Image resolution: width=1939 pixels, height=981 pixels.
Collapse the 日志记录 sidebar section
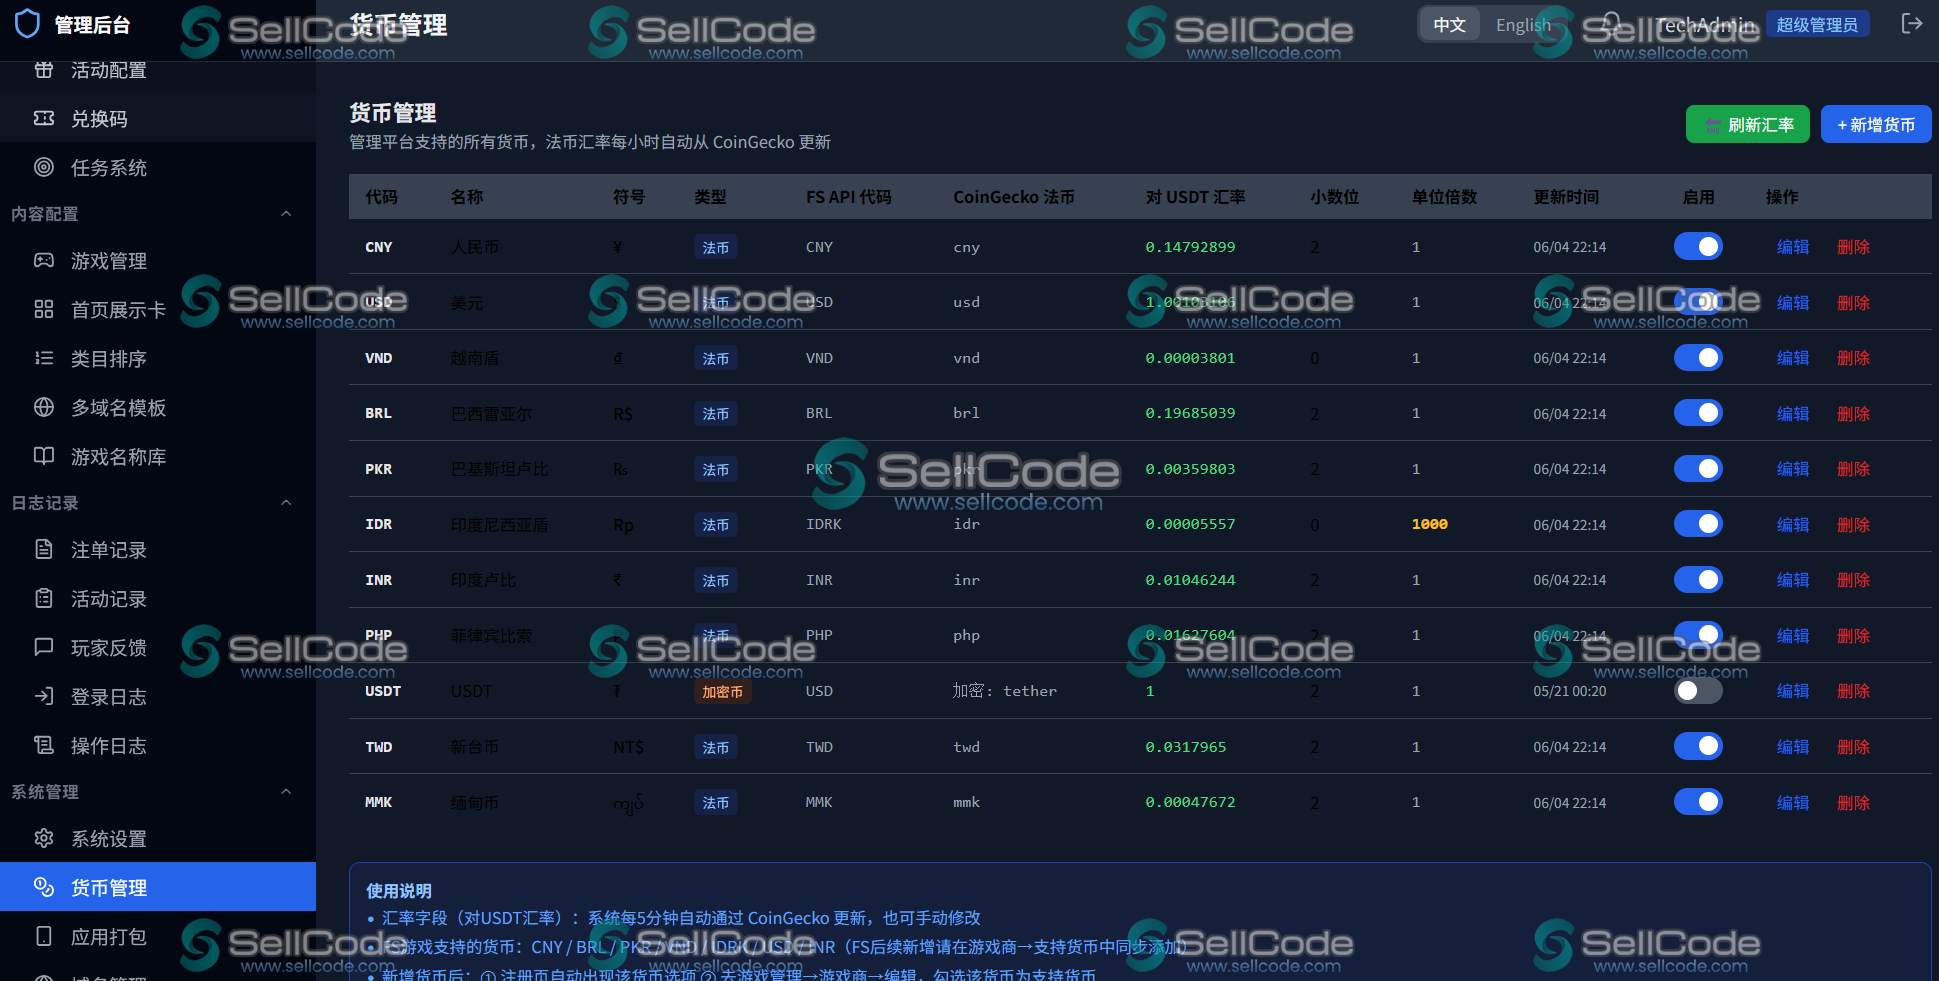(286, 502)
